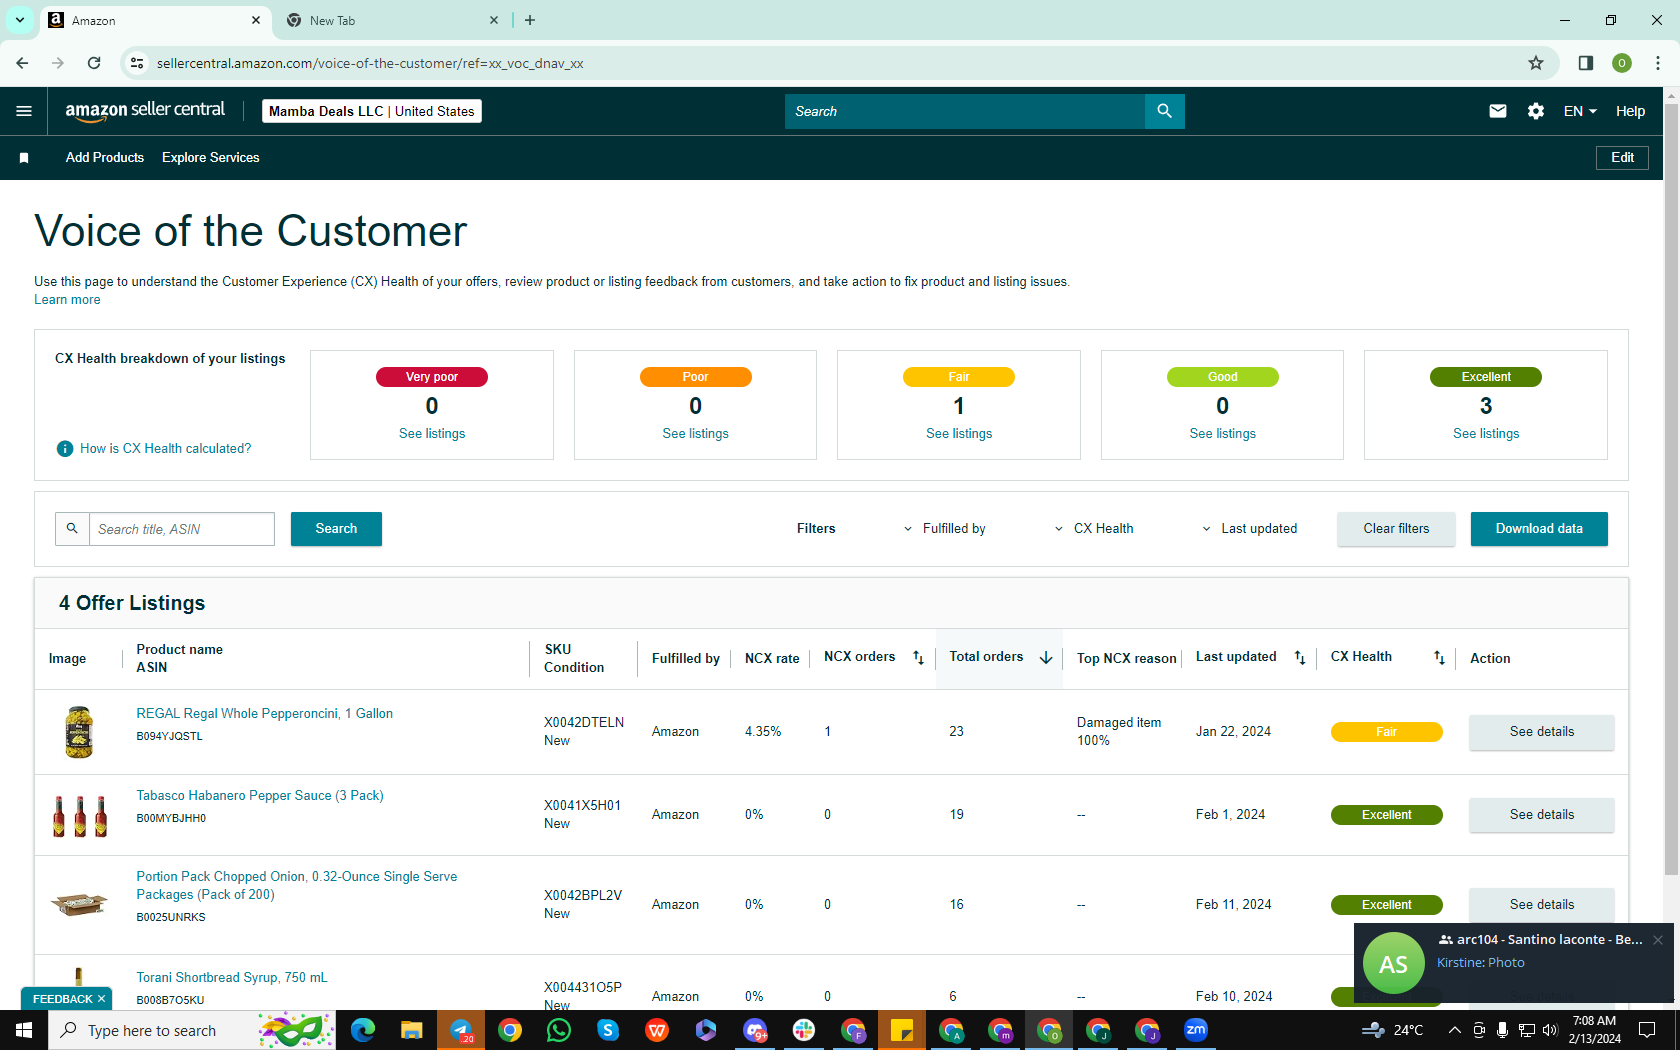Open File Explorer from the taskbar

point(412,1030)
